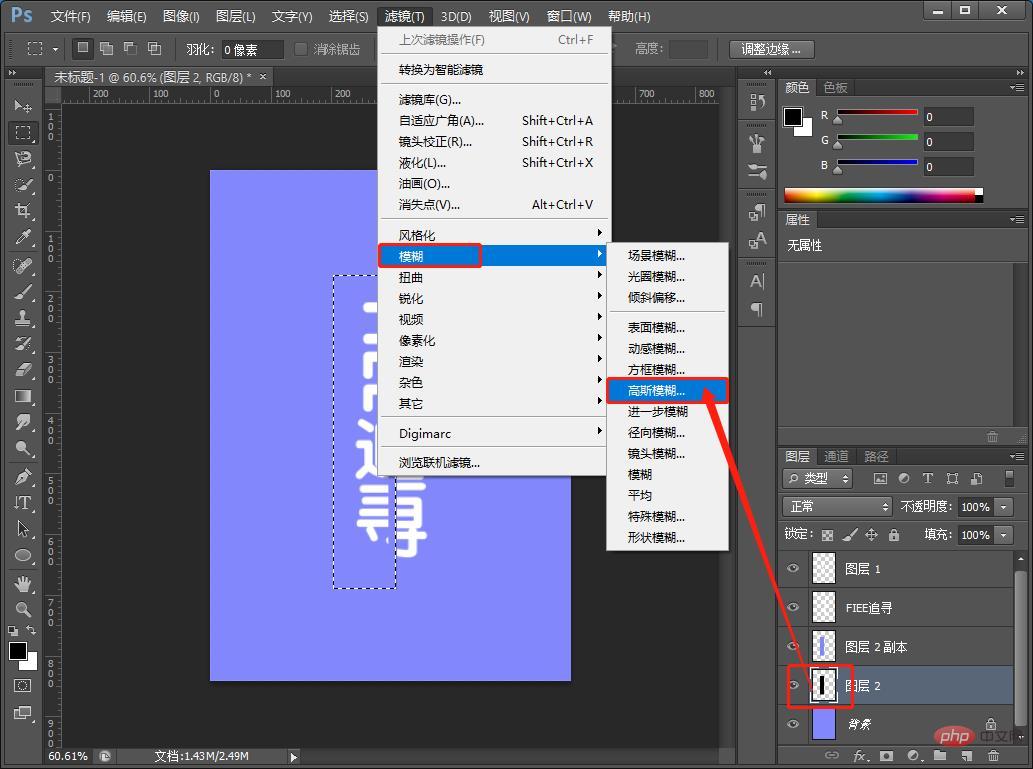Toggle visibility of 图层 2 副本 layer

[x=793, y=646]
